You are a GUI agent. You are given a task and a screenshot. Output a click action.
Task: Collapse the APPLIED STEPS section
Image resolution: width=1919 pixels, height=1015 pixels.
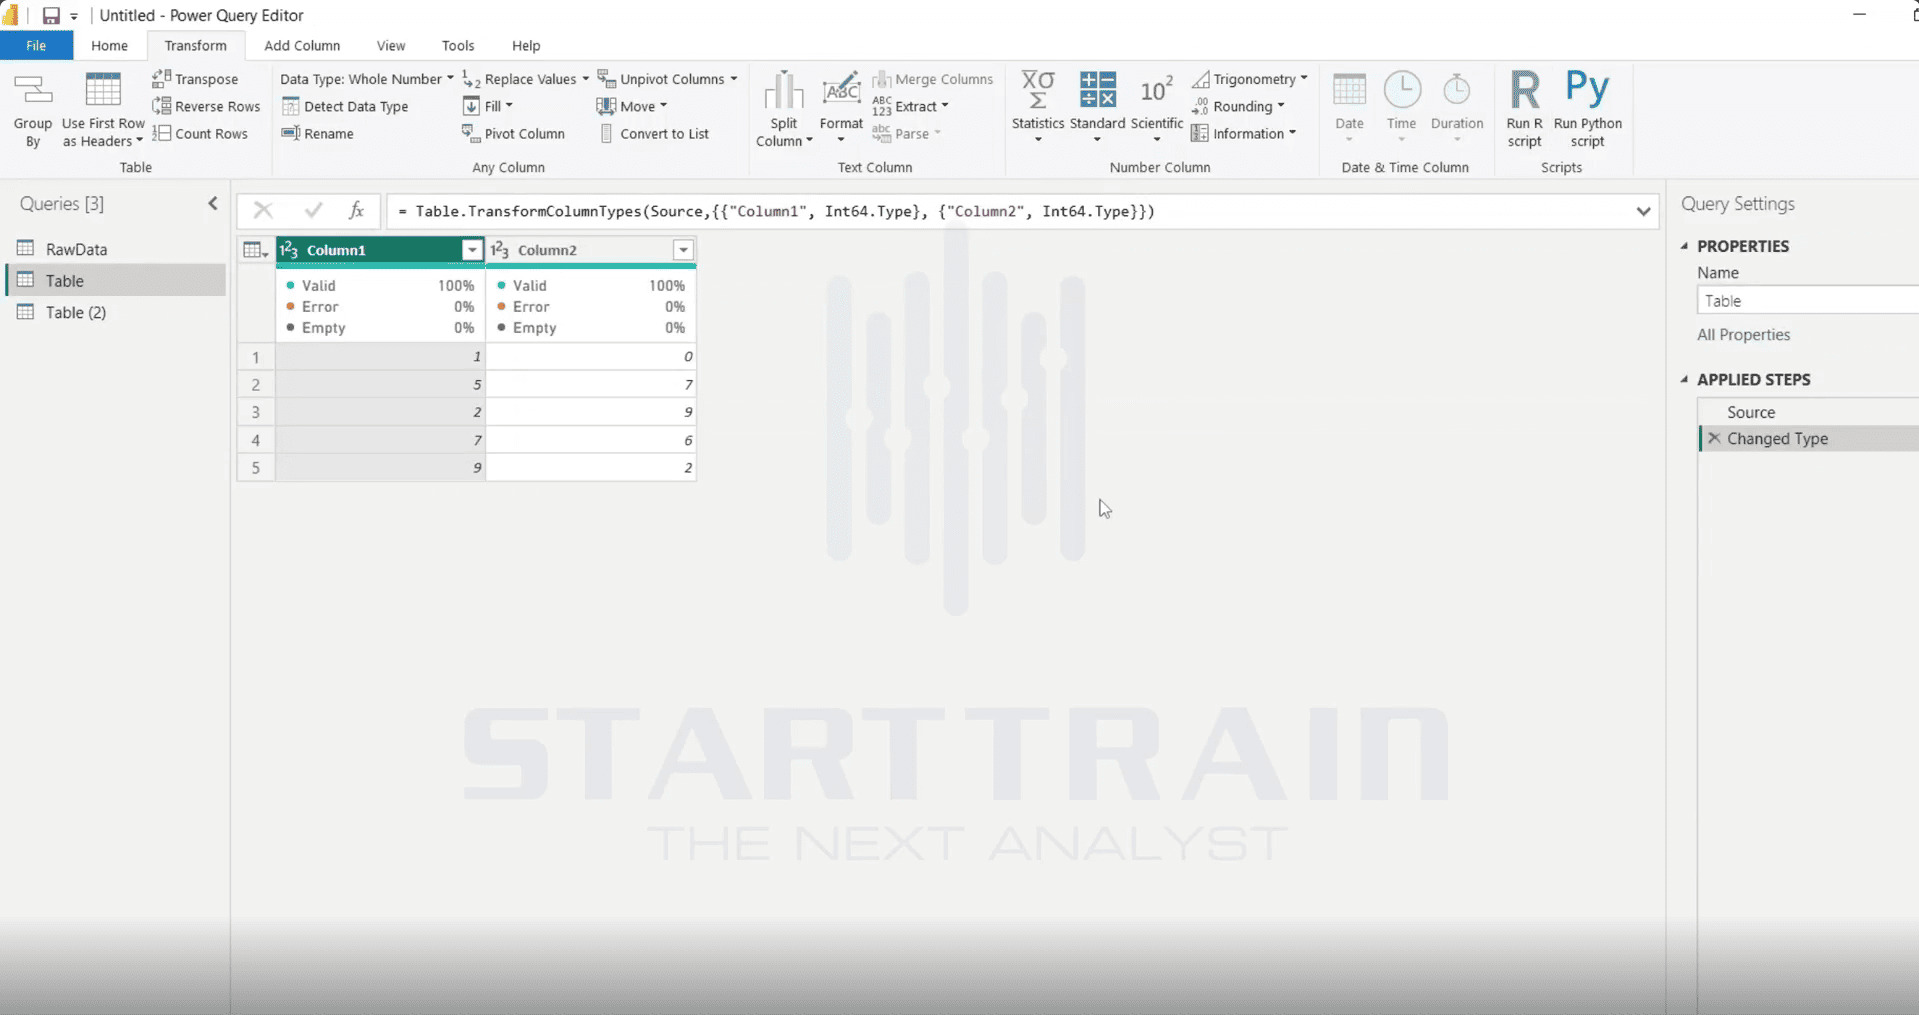click(x=1685, y=379)
